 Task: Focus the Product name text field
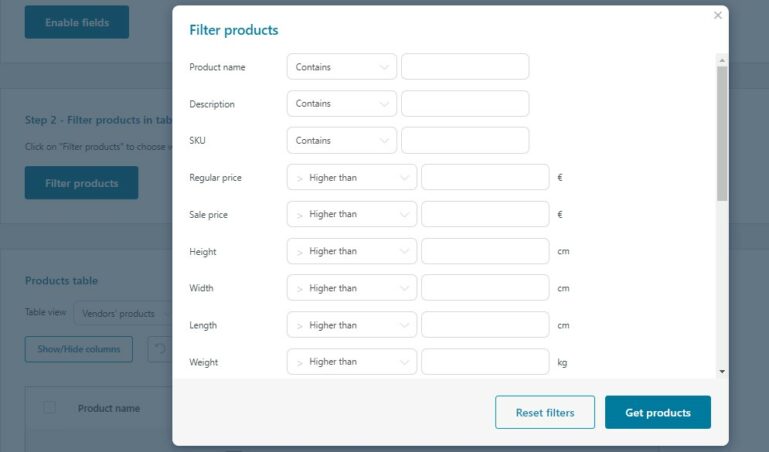click(465, 67)
